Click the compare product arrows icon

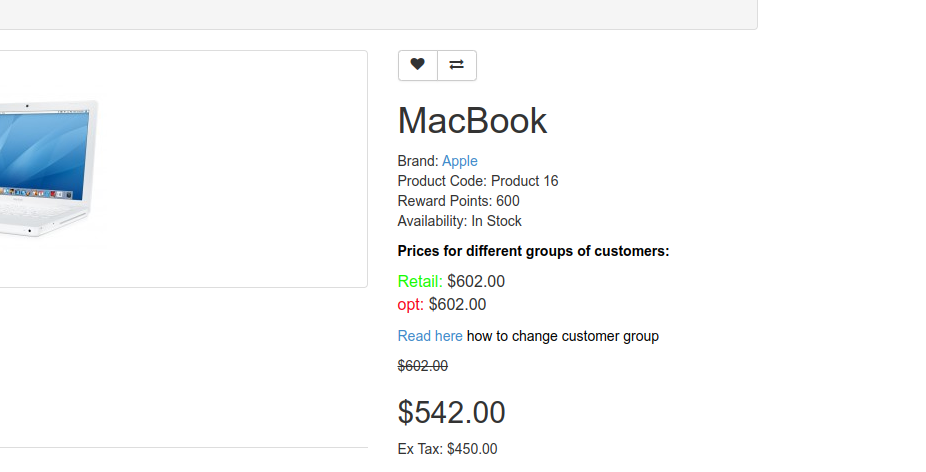click(457, 65)
